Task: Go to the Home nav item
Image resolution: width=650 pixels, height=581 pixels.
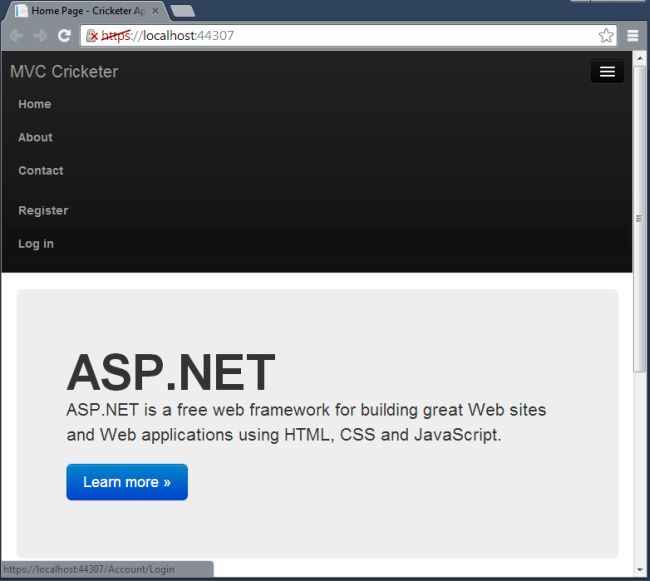Action: tap(35, 104)
